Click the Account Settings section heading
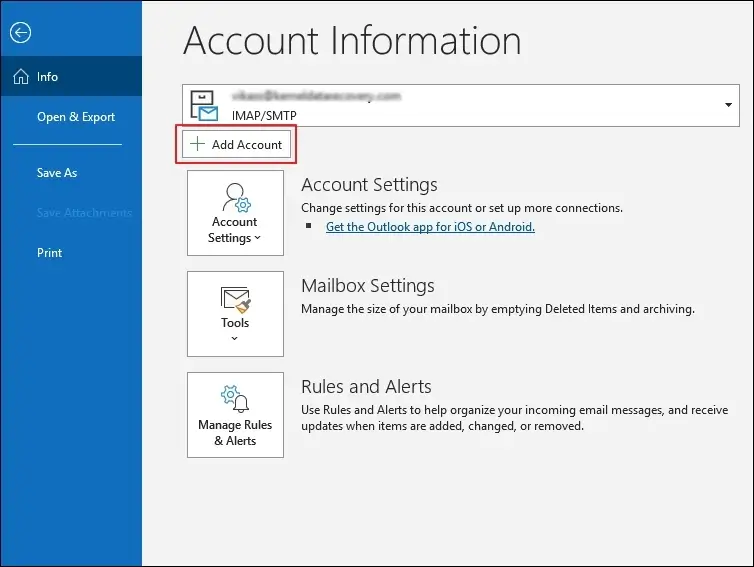 [369, 185]
